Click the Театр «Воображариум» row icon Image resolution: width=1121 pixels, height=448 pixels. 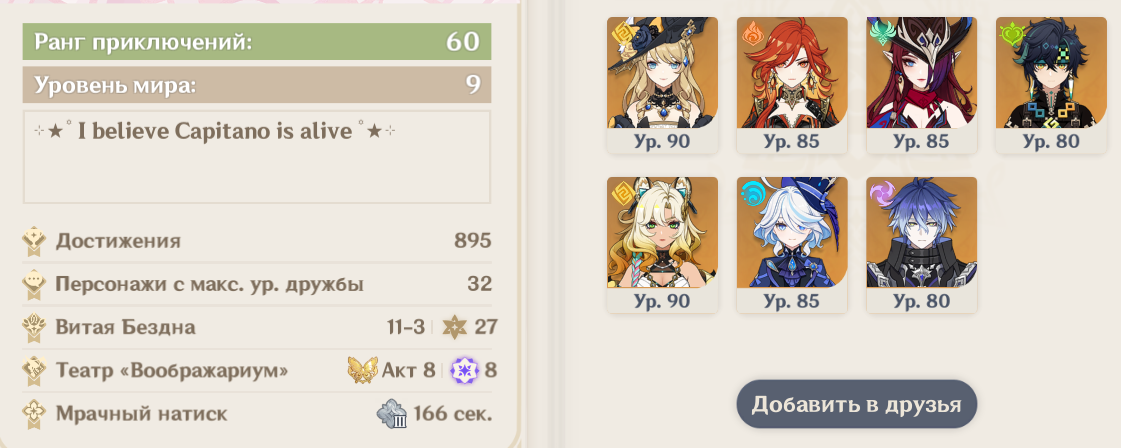34,371
